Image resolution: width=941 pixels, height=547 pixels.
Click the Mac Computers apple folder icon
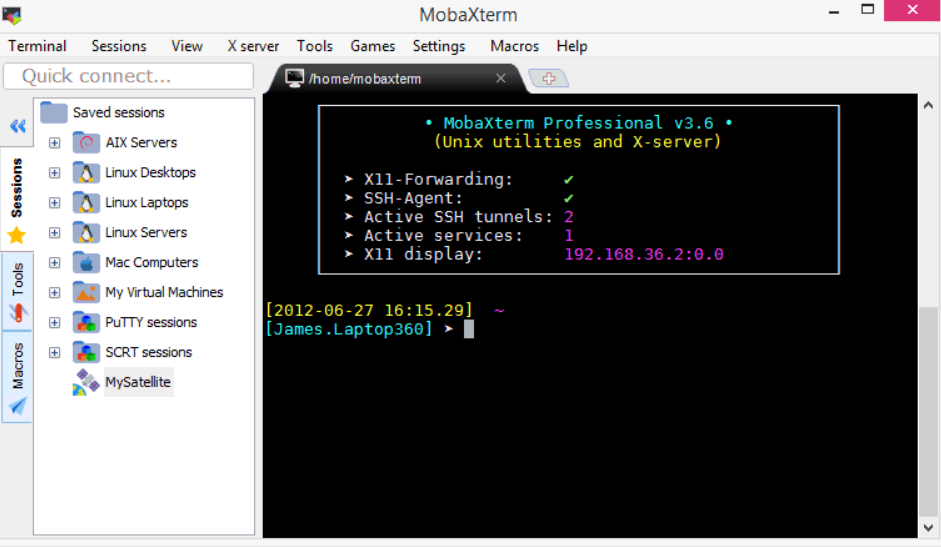click(x=86, y=262)
